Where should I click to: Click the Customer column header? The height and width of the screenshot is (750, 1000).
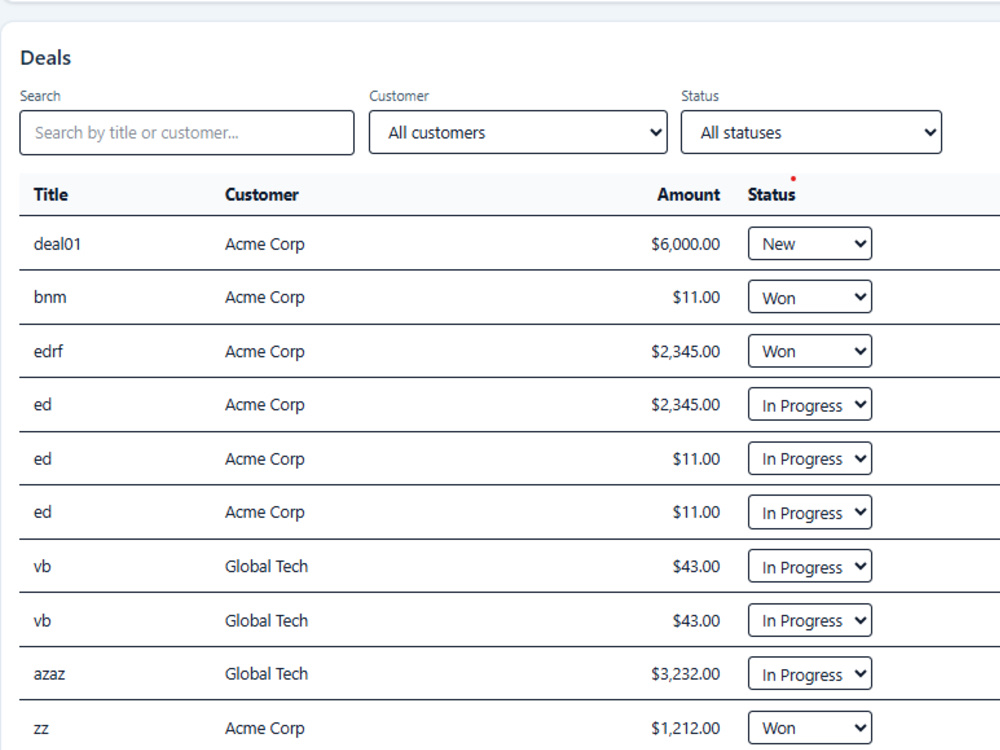pos(261,195)
